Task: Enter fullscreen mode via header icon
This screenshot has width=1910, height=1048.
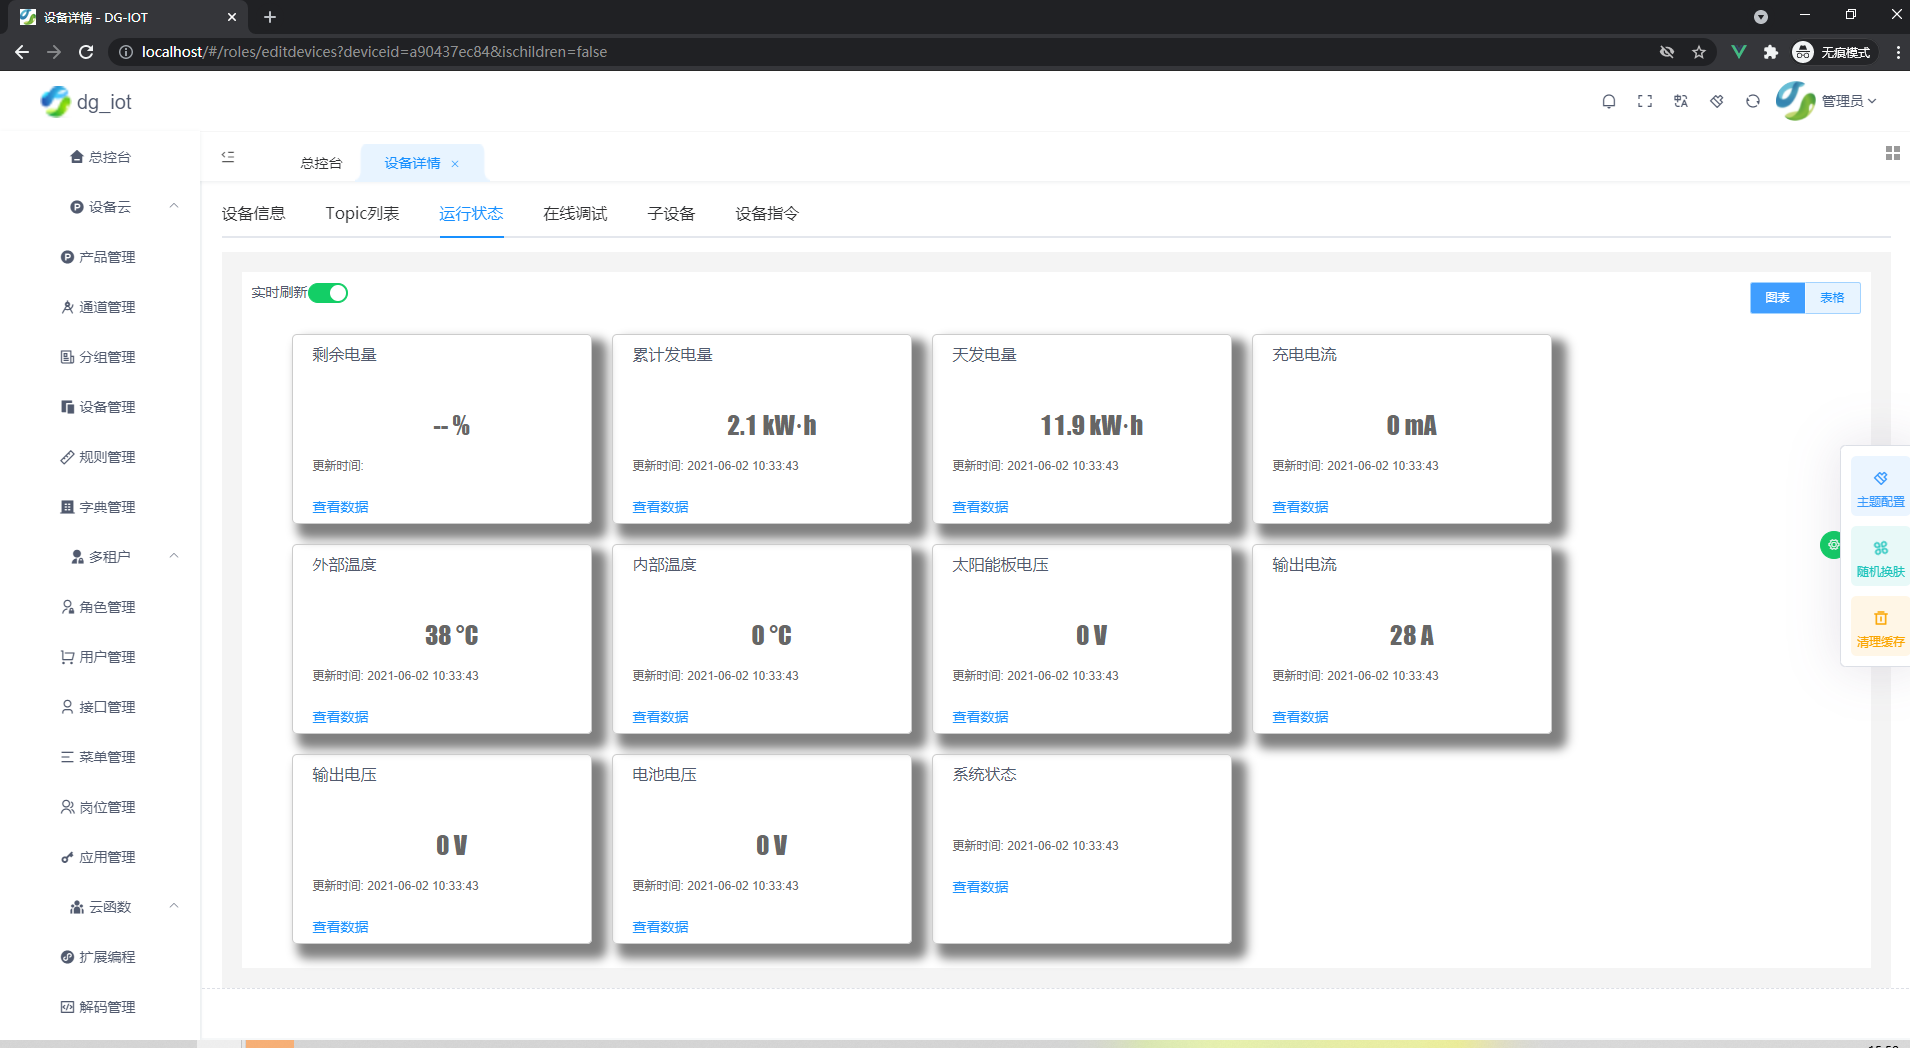Action: pos(1644,101)
